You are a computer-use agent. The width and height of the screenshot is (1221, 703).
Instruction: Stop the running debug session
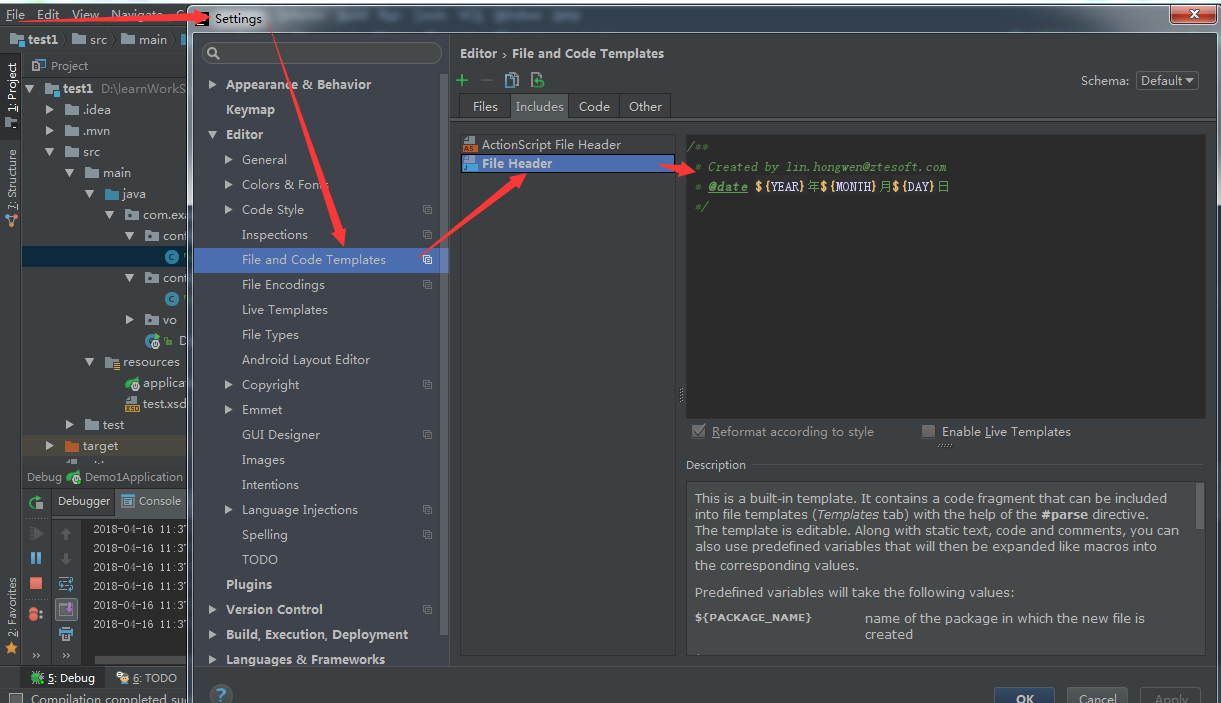click(x=36, y=583)
